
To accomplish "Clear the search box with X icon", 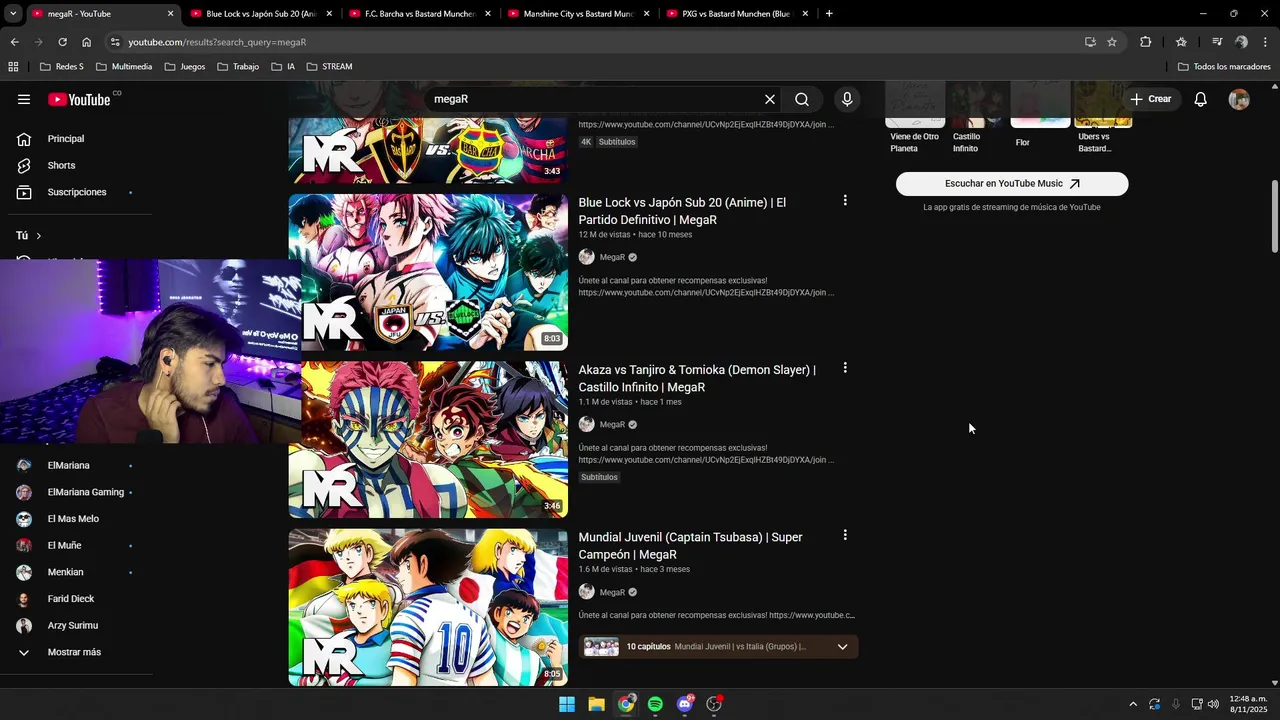I will pyautogui.click(x=770, y=99).
